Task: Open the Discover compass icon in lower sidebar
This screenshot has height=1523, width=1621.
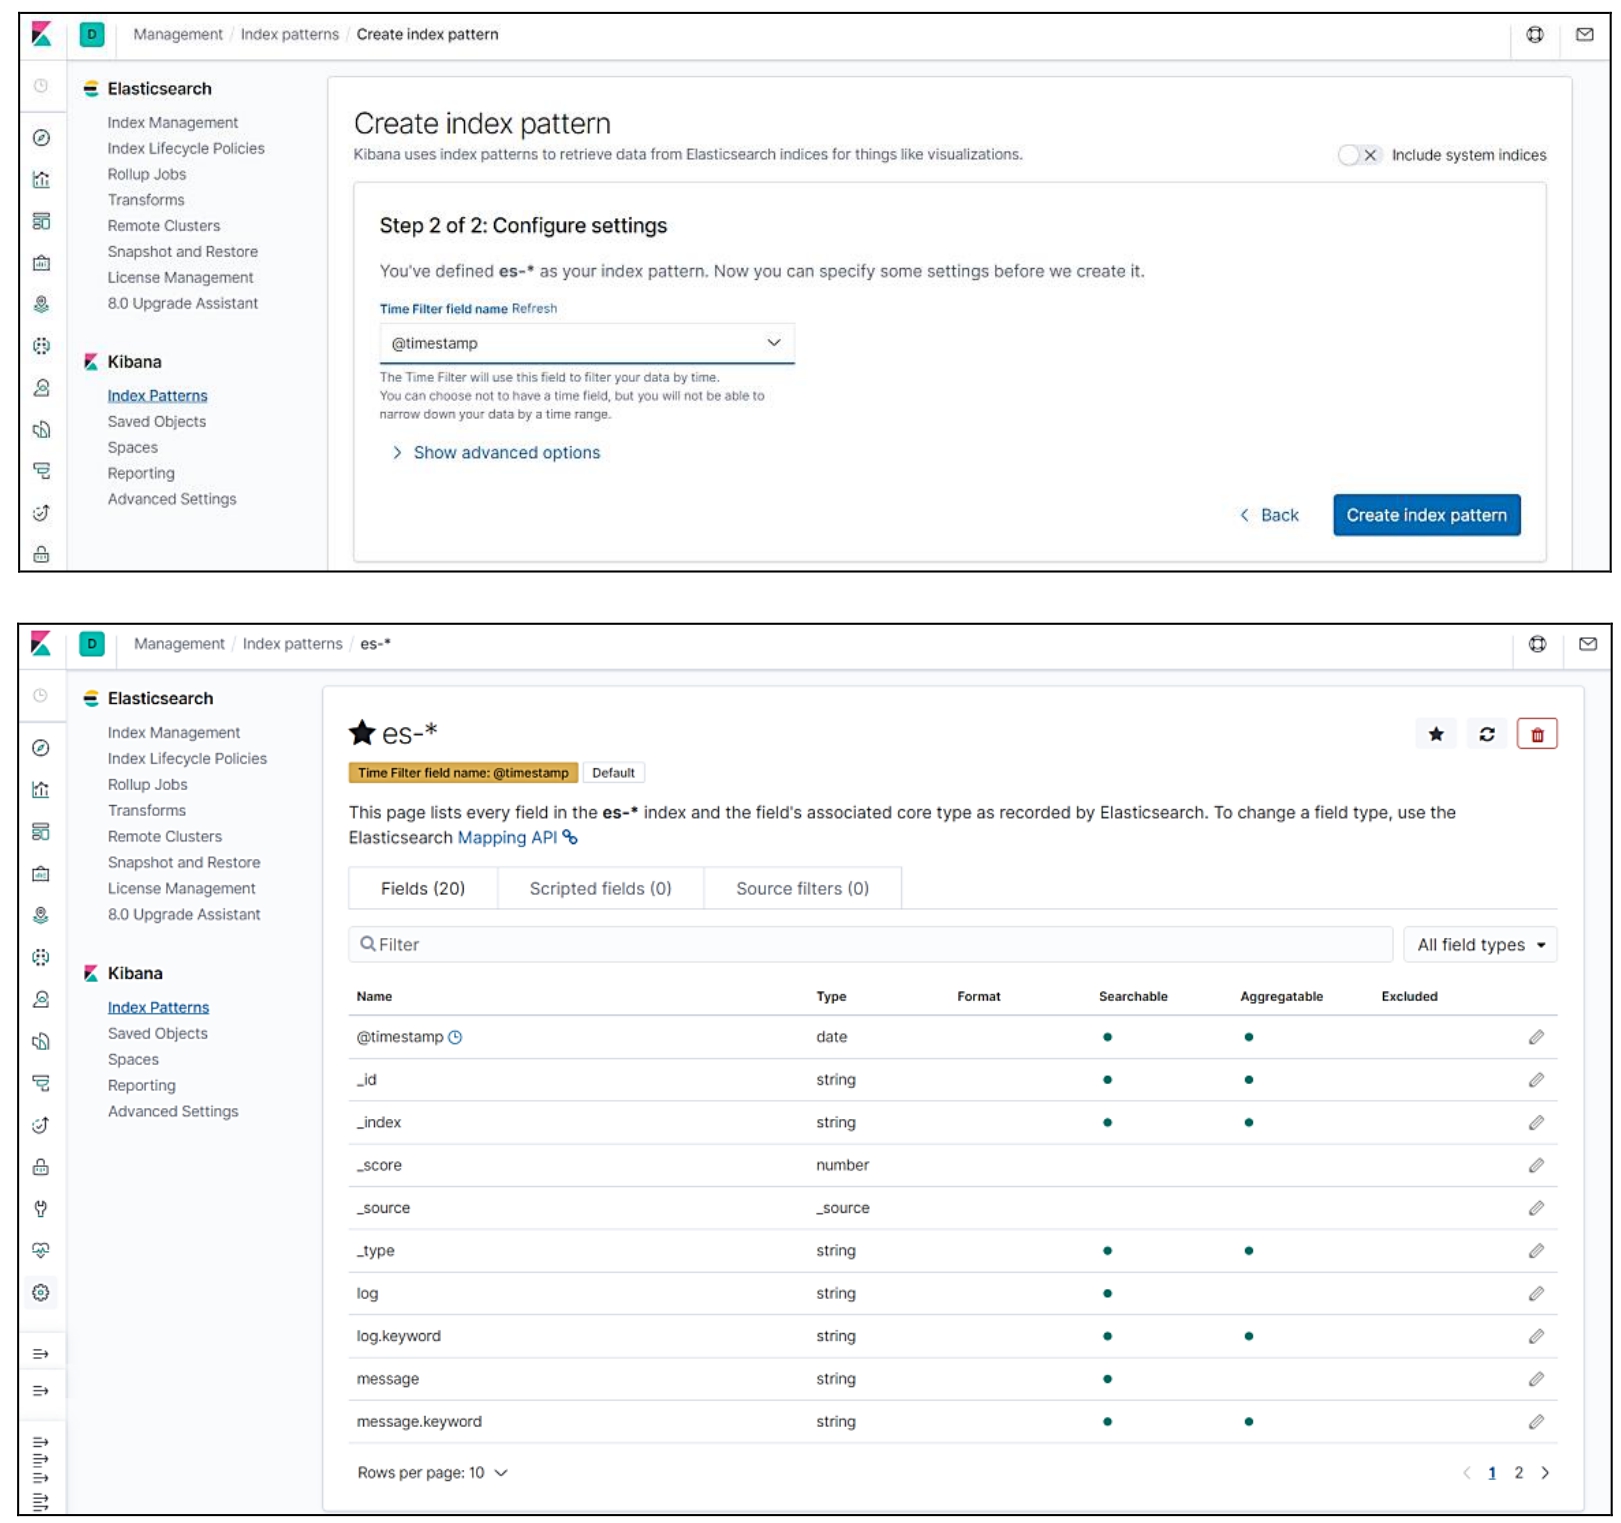Action: (x=41, y=748)
